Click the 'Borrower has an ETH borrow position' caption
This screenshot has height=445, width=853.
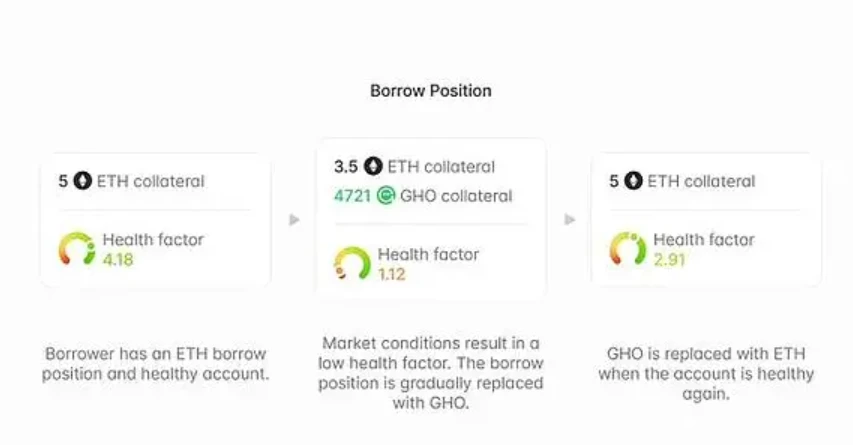click(x=156, y=364)
